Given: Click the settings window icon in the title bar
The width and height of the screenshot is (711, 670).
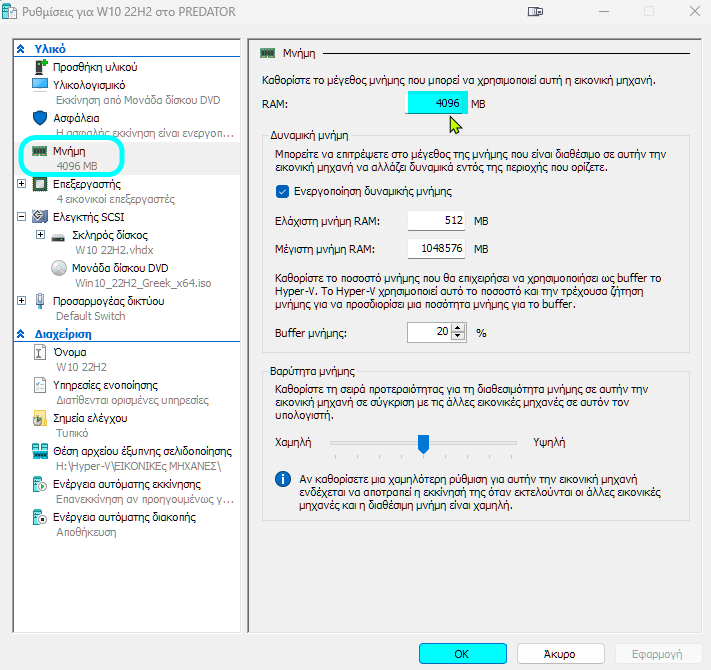Looking at the screenshot, I should [x=9, y=11].
